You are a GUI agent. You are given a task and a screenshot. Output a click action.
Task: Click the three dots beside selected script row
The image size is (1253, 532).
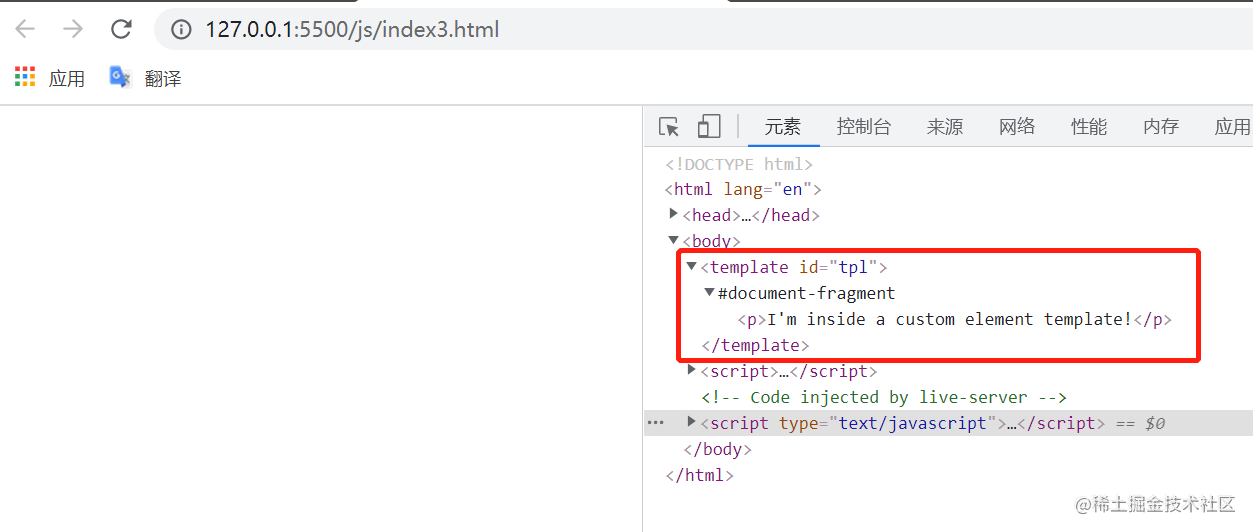click(655, 423)
